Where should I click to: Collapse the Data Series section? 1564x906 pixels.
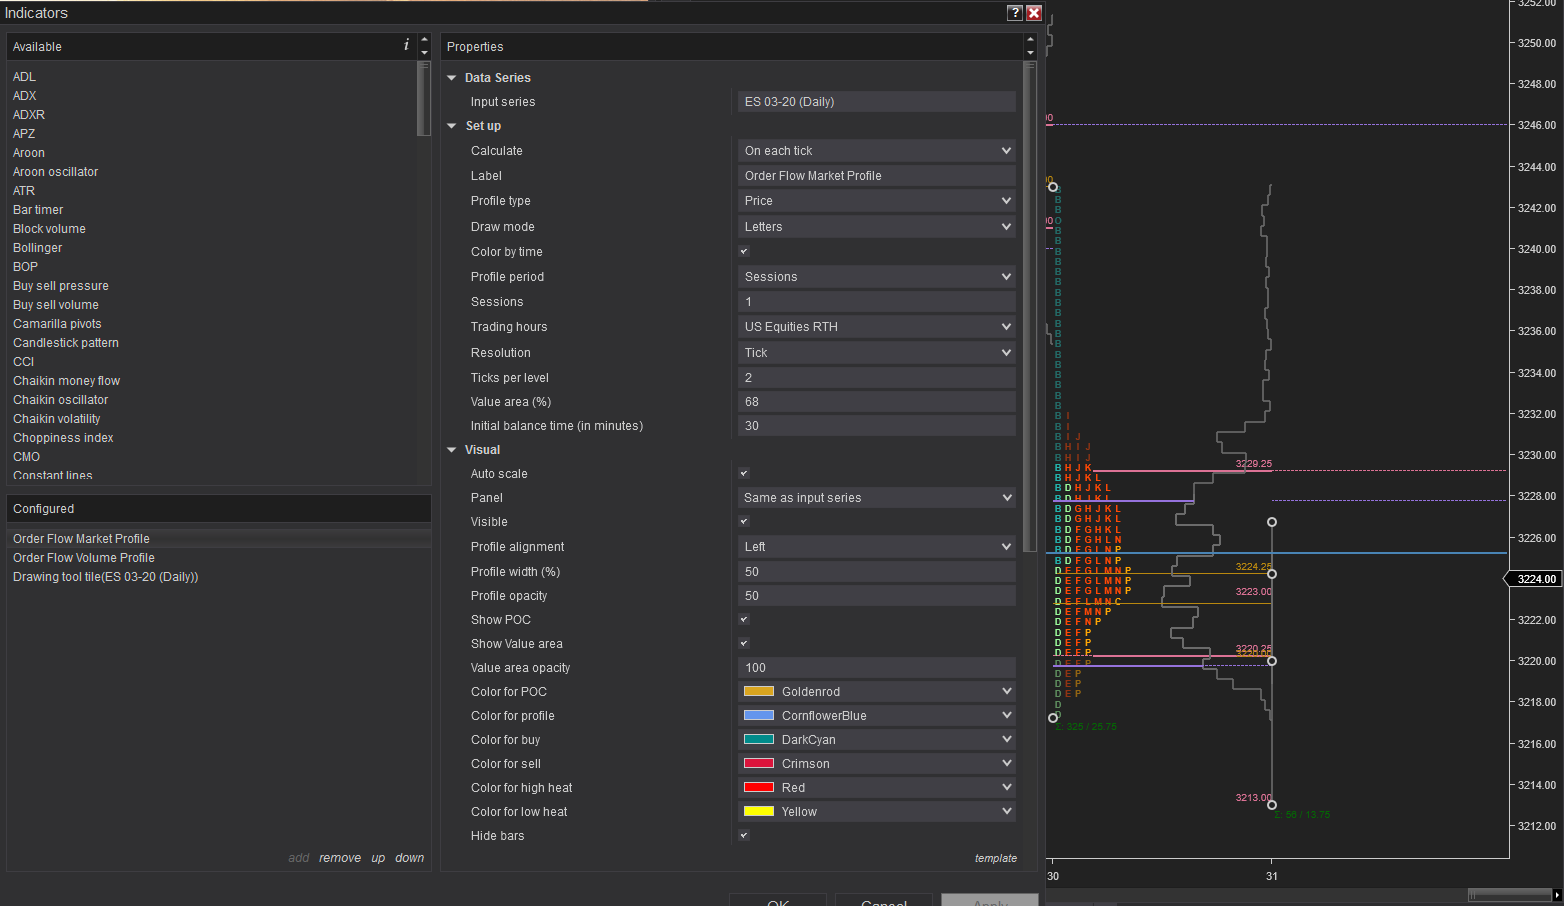[451, 77]
